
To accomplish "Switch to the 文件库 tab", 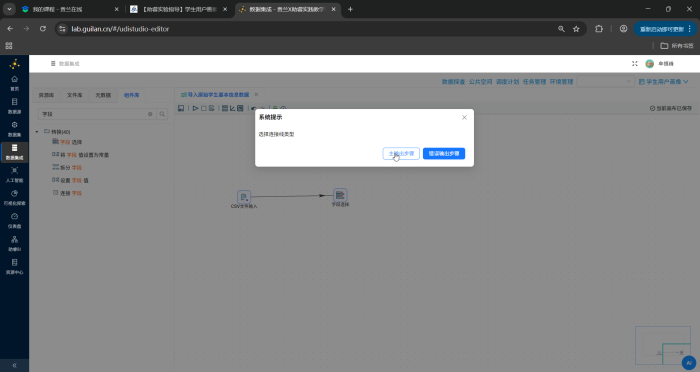I will (75, 96).
